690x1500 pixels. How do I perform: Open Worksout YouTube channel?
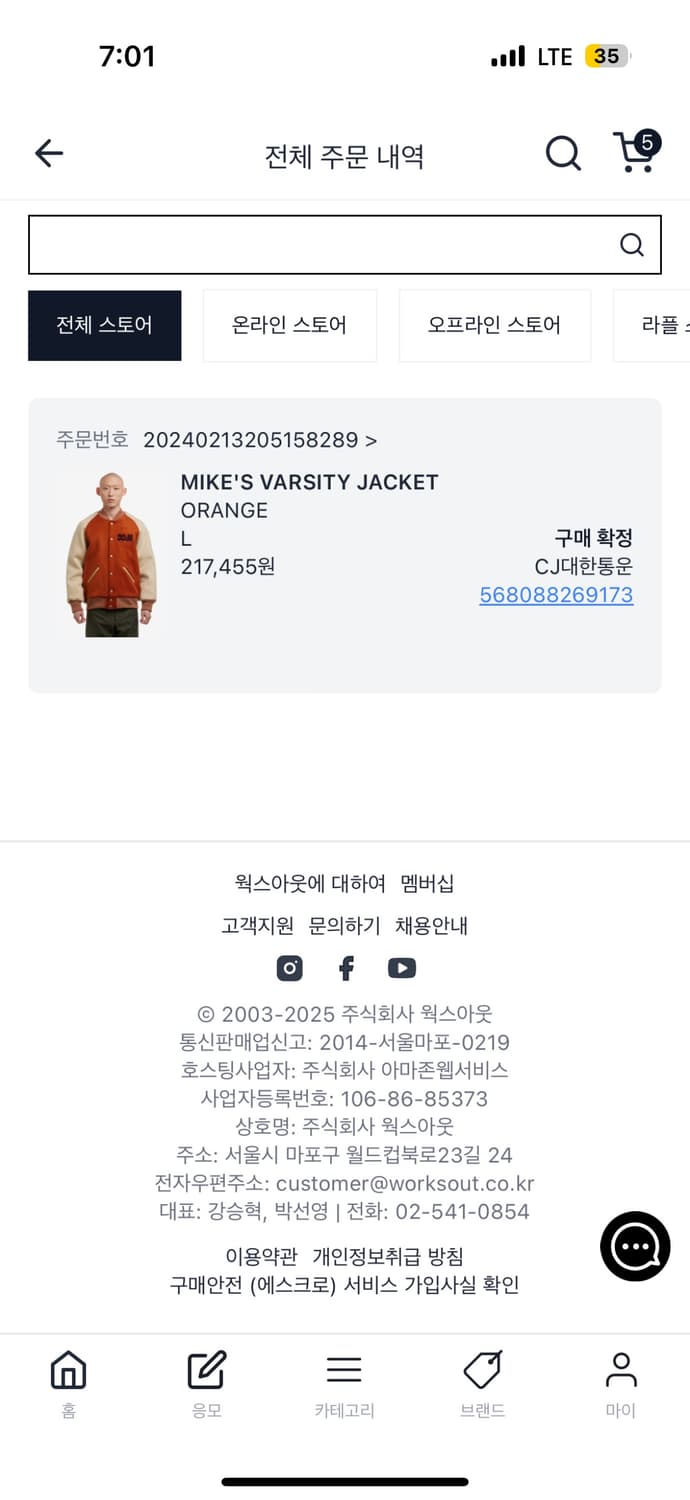click(x=402, y=968)
